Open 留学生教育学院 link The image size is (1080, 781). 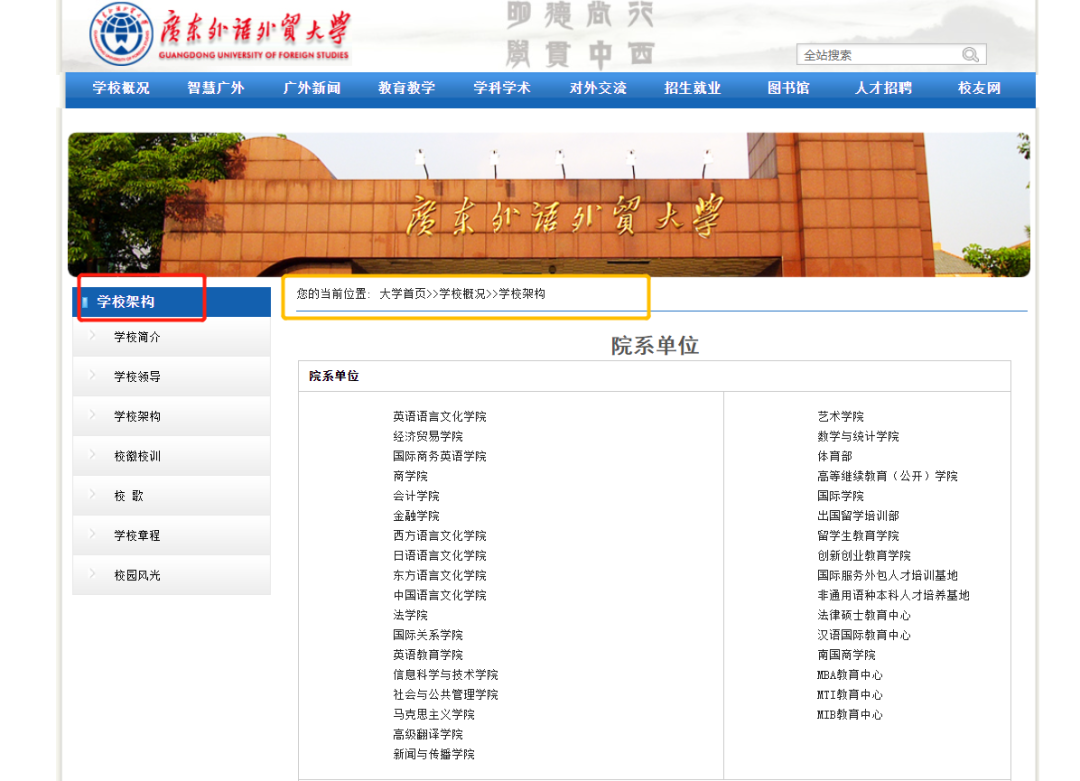pyautogui.click(x=858, y=536)
